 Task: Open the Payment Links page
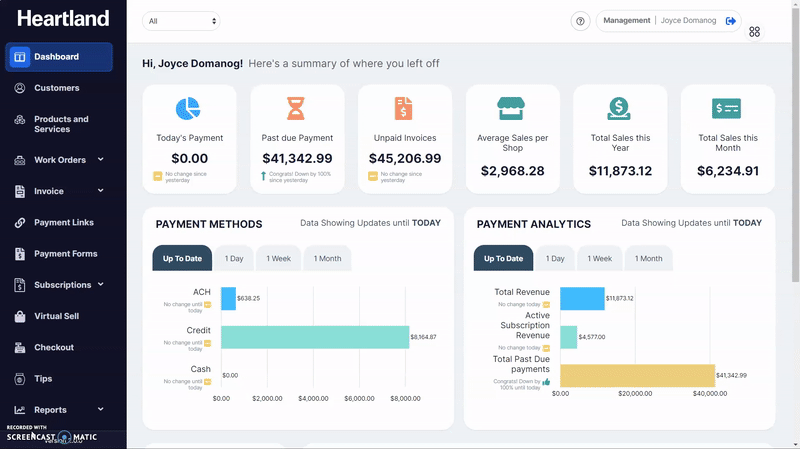pyautogui.click(x=63, y=222)
